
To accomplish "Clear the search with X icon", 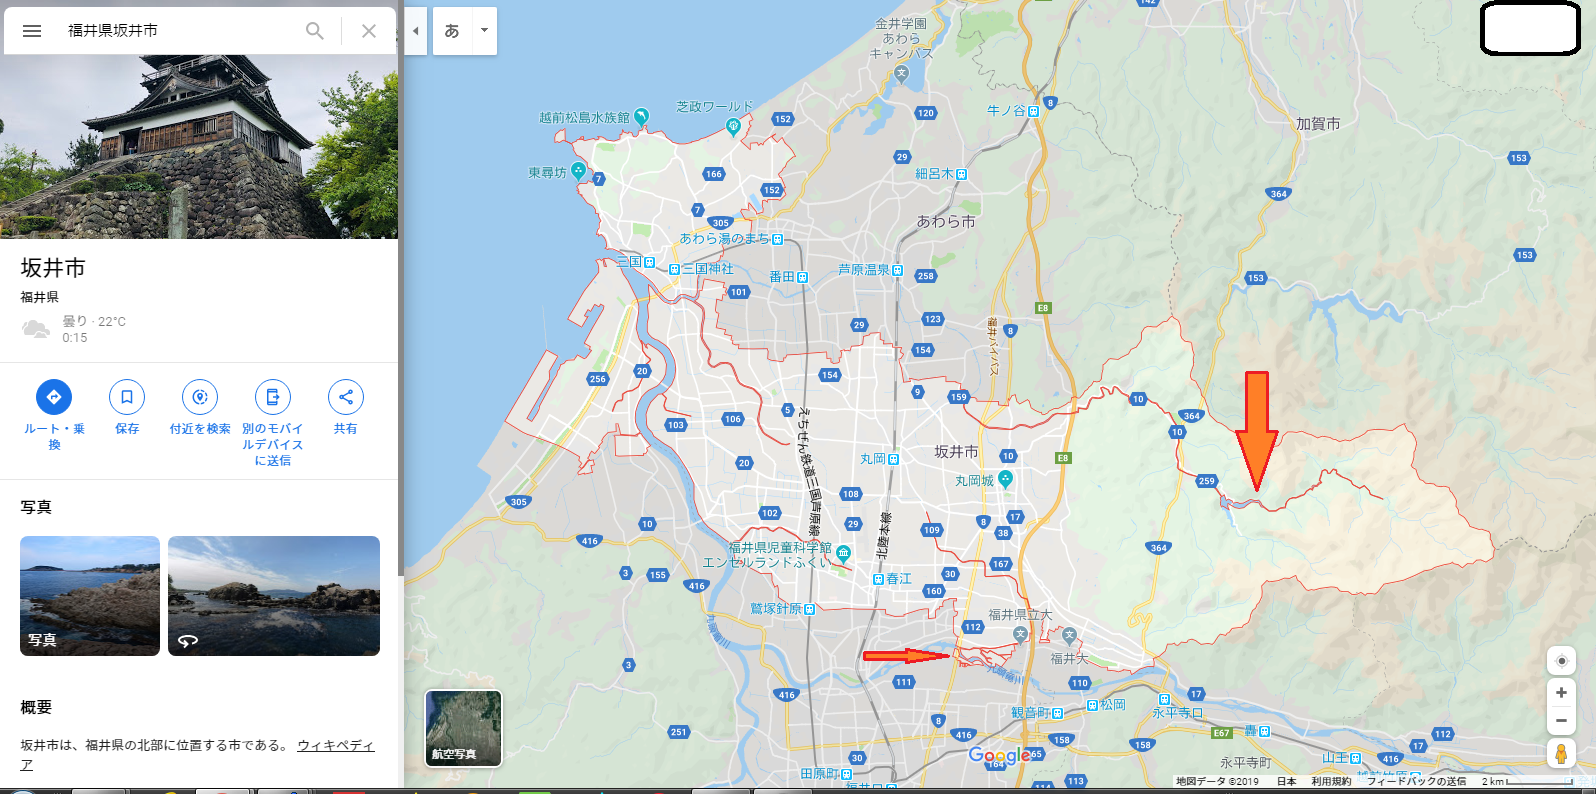I will (369, 31).
